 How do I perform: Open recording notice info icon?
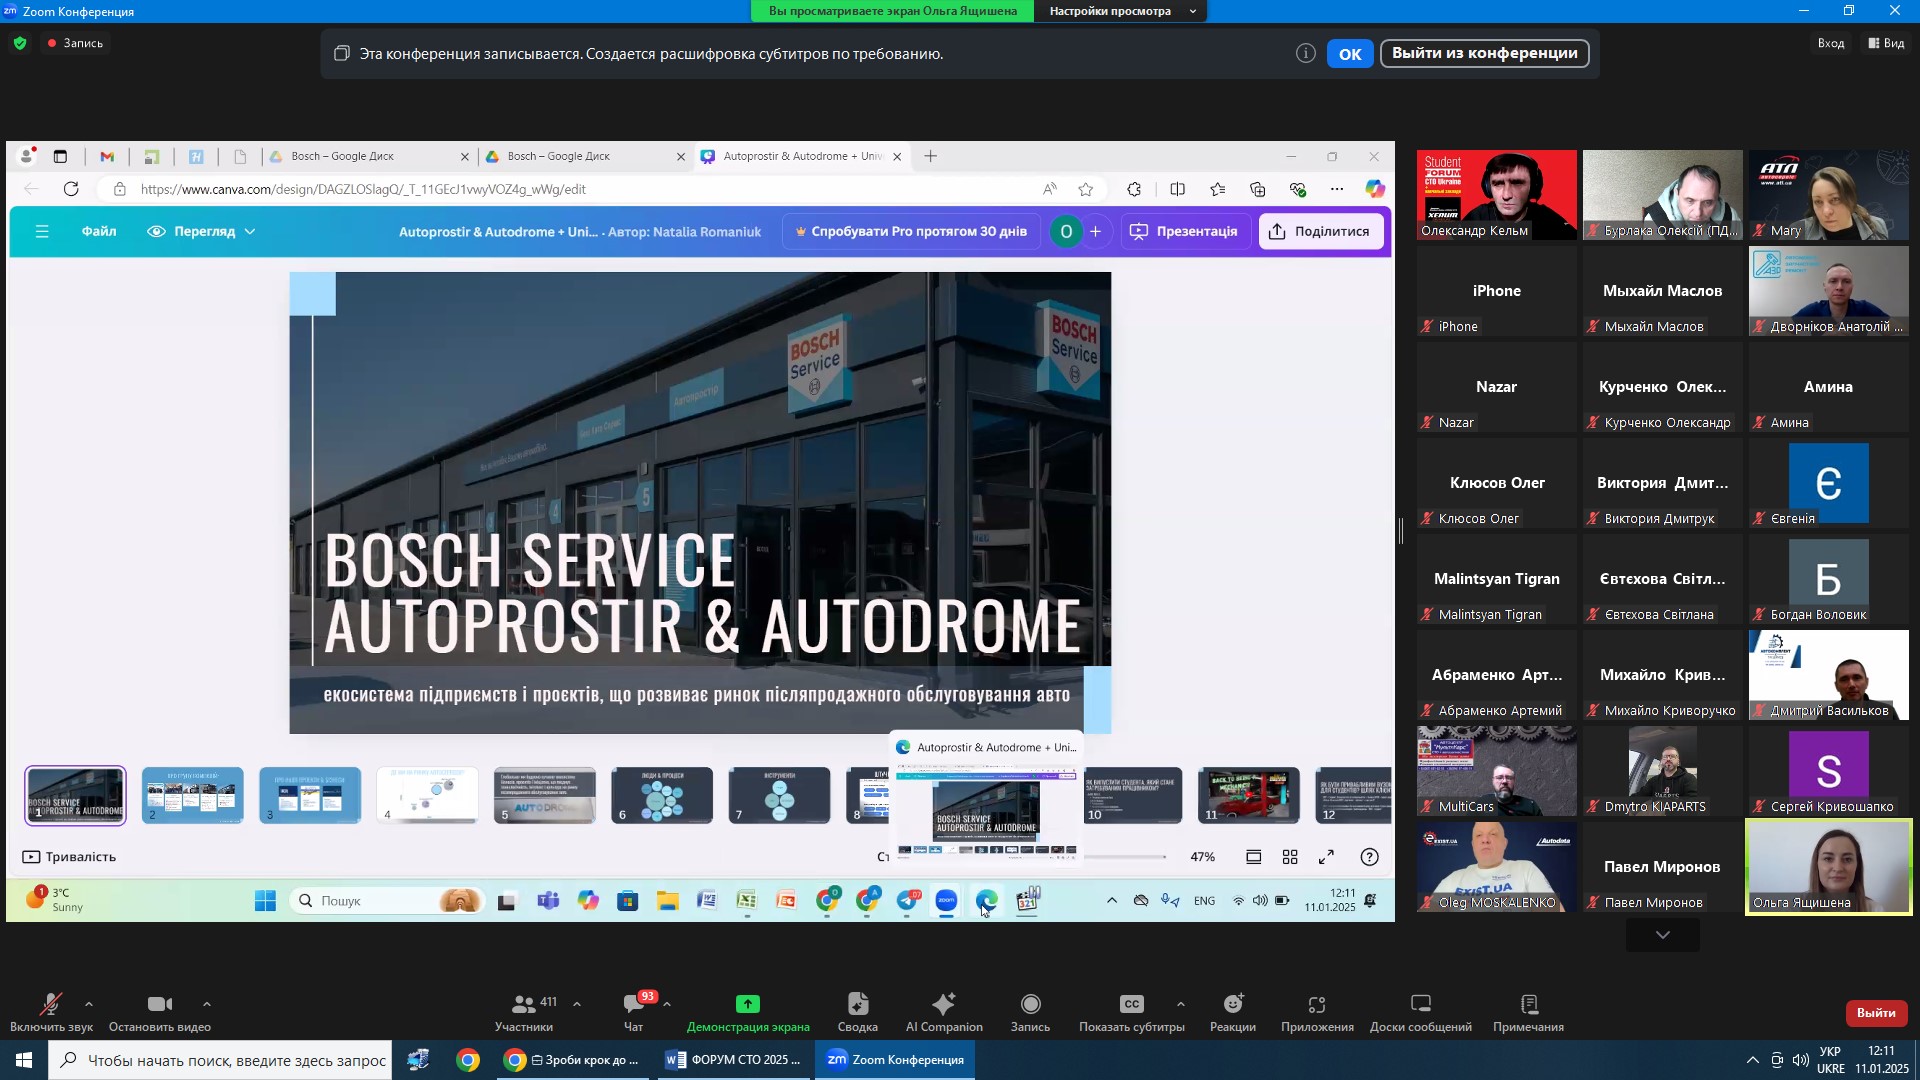[1306, 54]
